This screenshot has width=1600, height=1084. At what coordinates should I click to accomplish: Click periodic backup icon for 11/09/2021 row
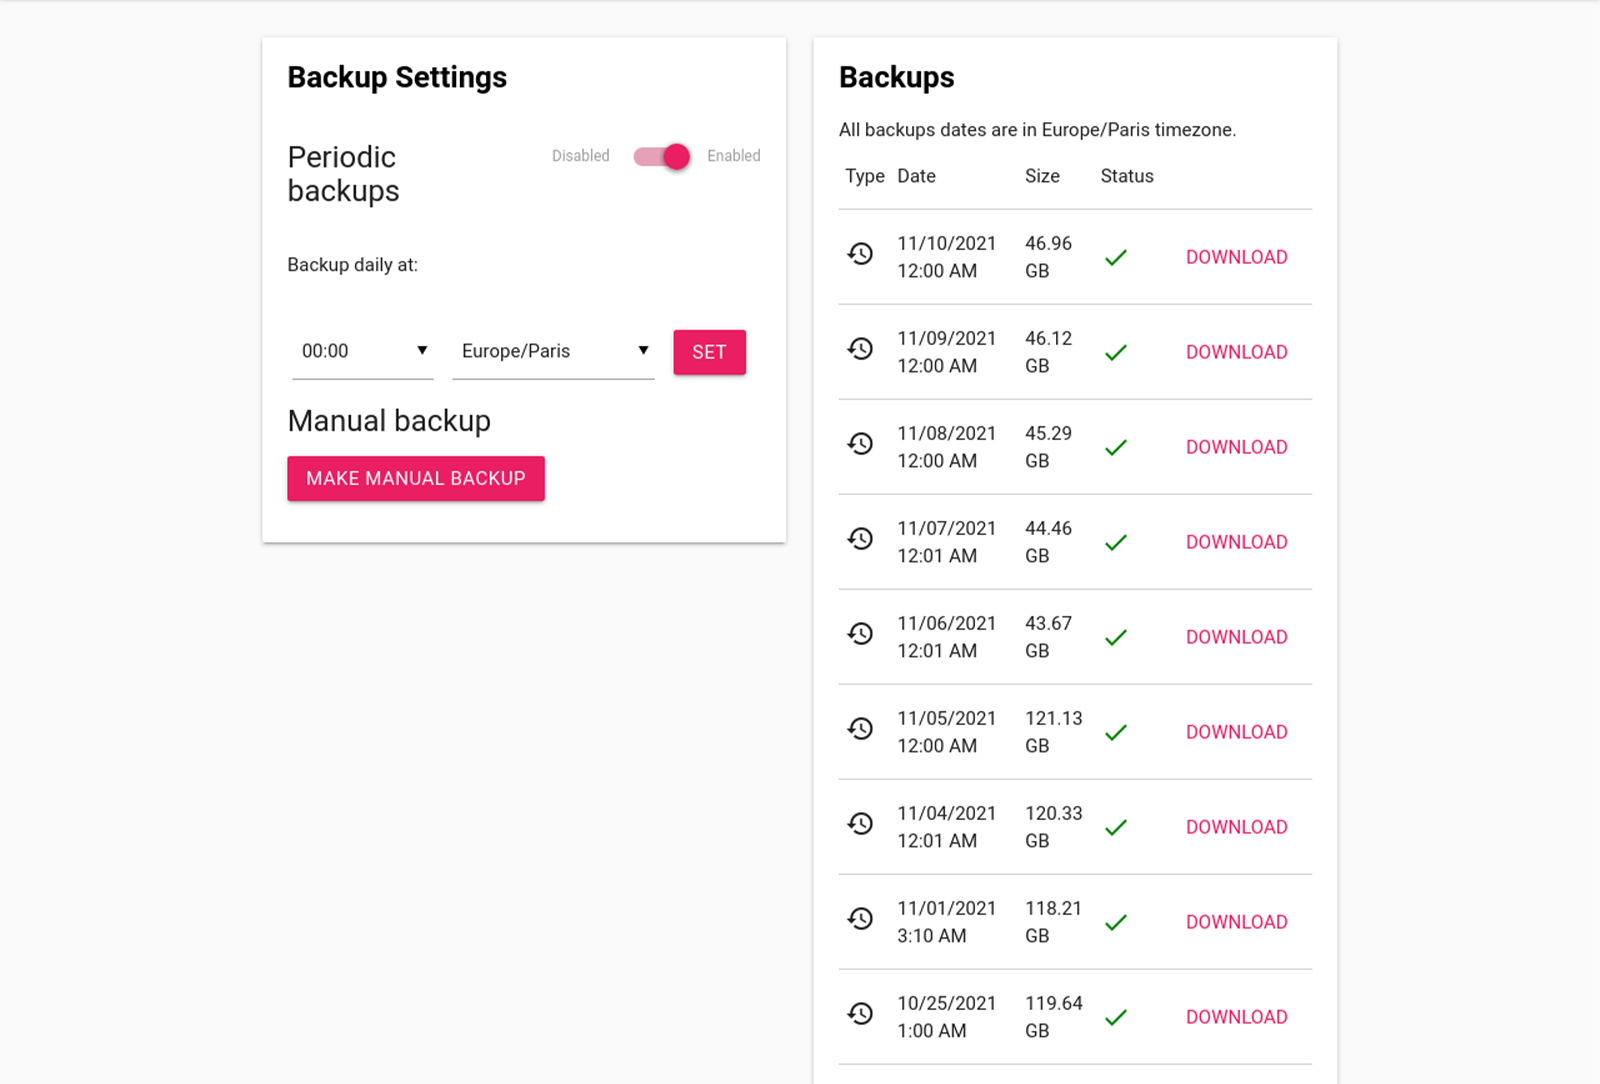point(860,349)
